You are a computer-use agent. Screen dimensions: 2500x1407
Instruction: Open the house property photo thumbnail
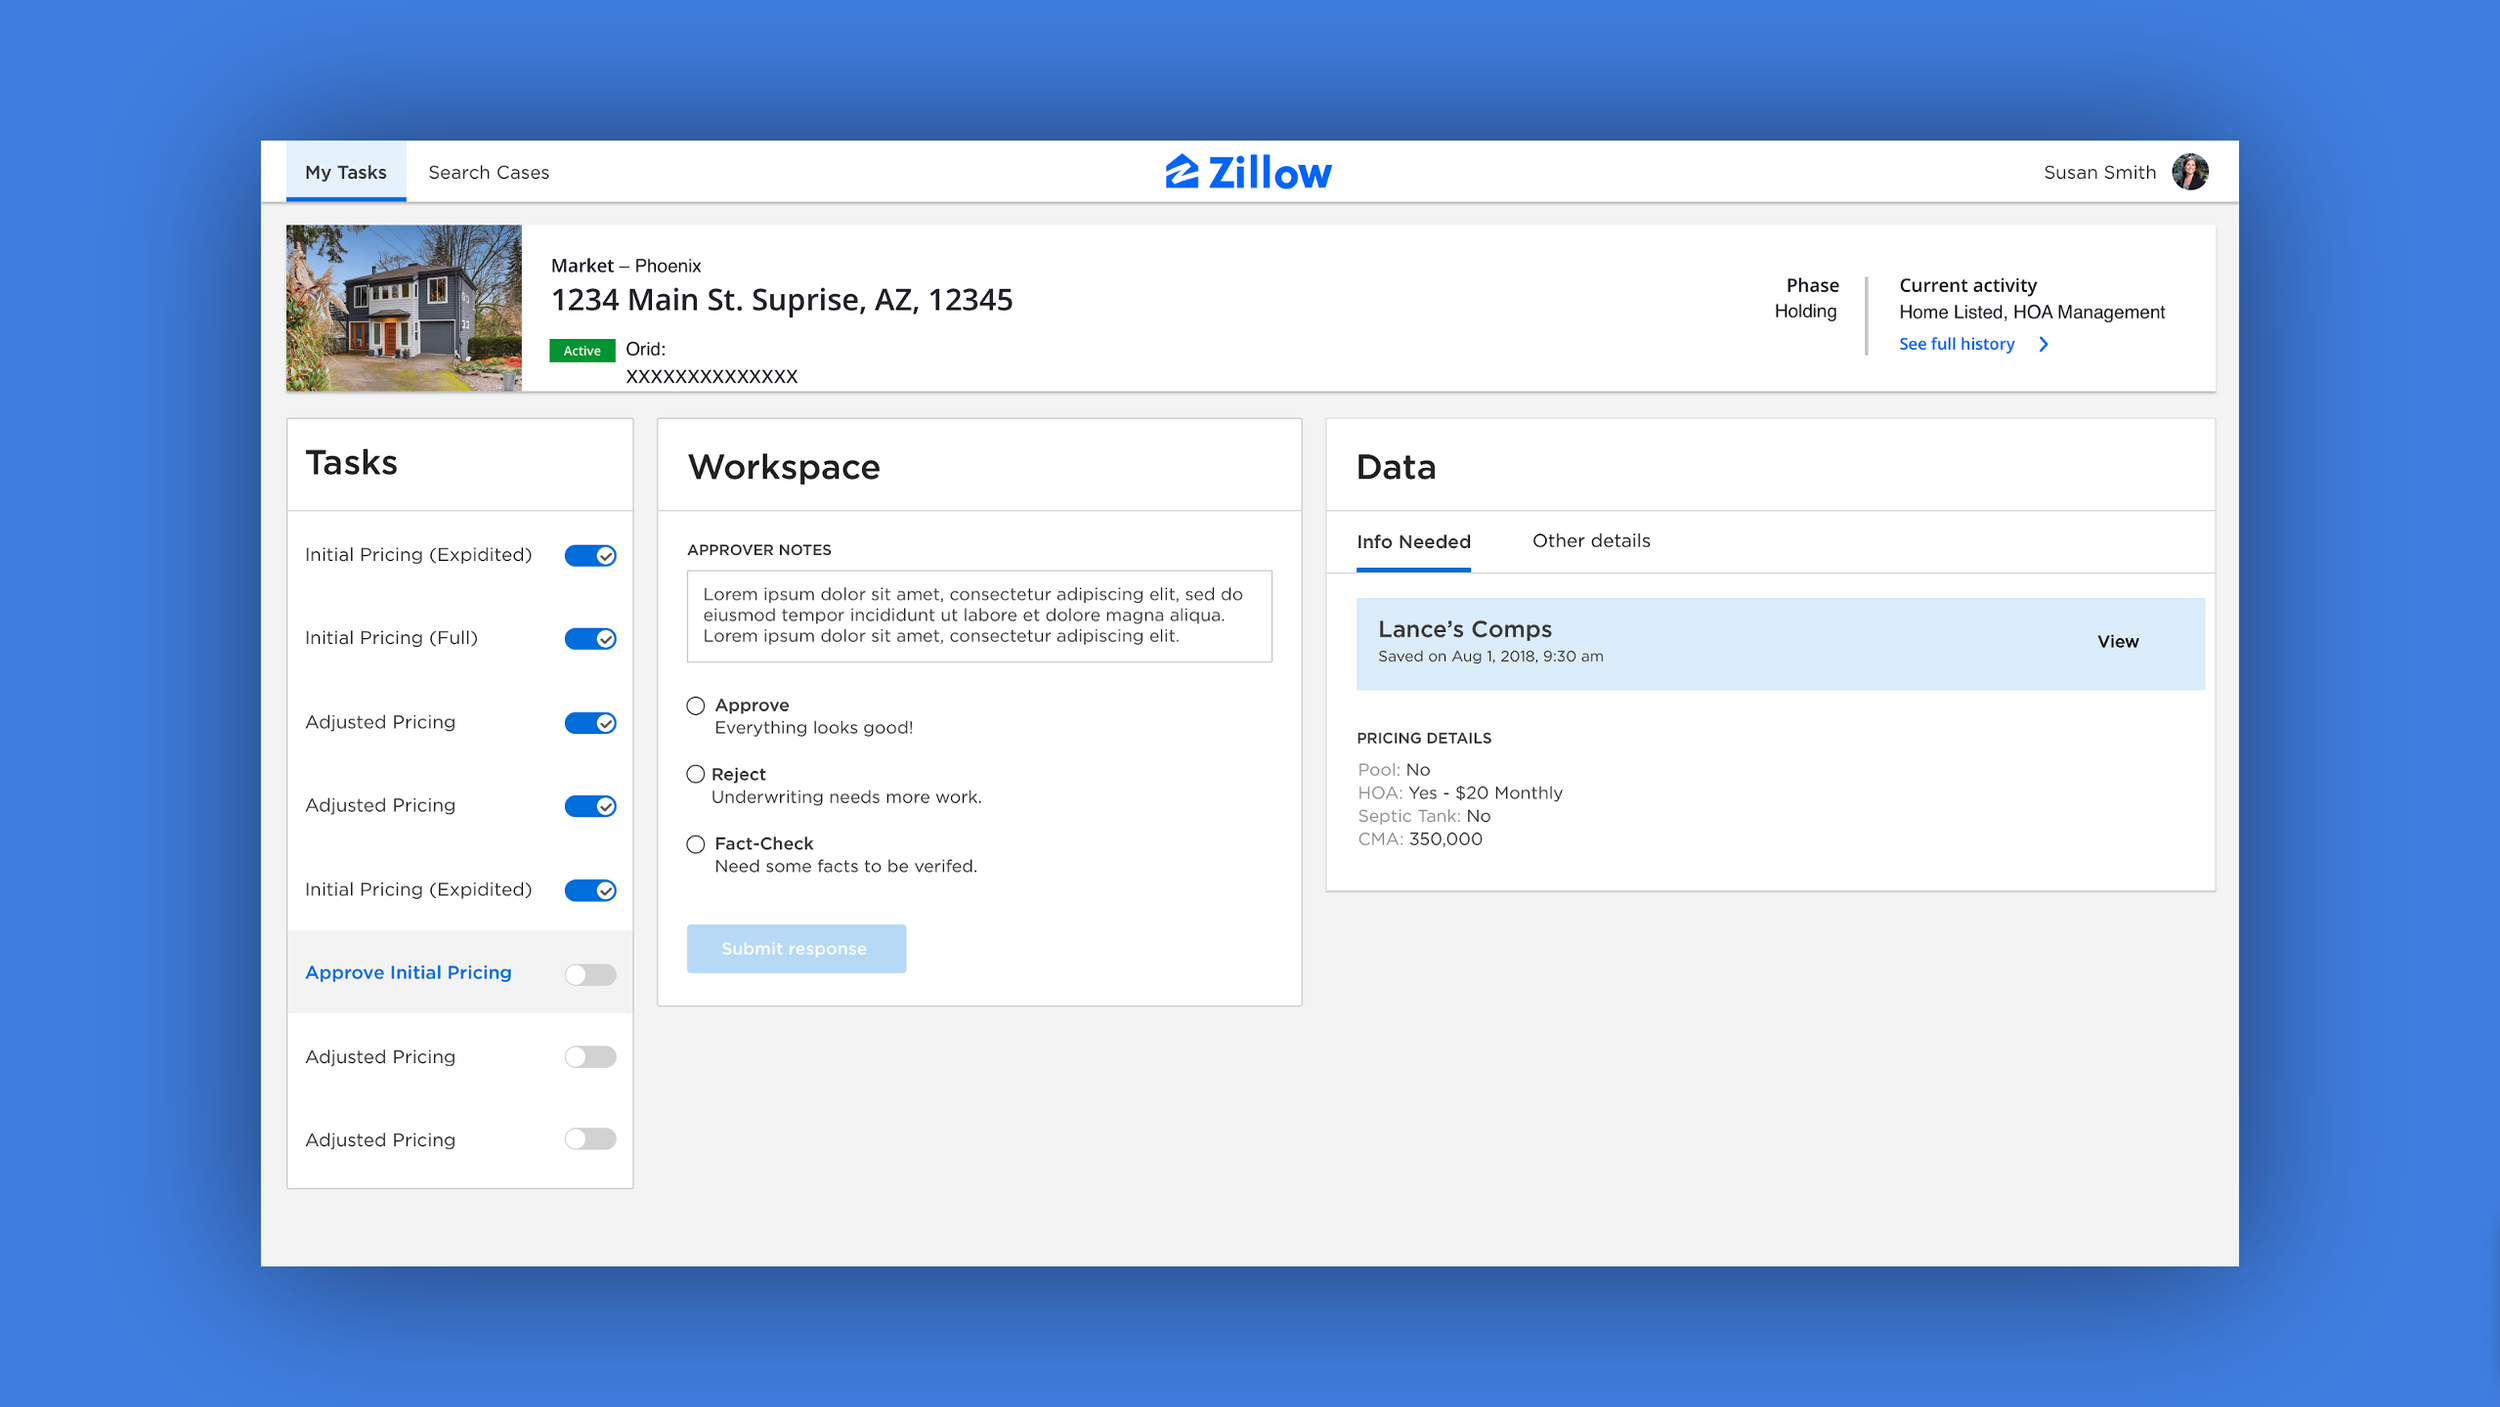(404, 308)
